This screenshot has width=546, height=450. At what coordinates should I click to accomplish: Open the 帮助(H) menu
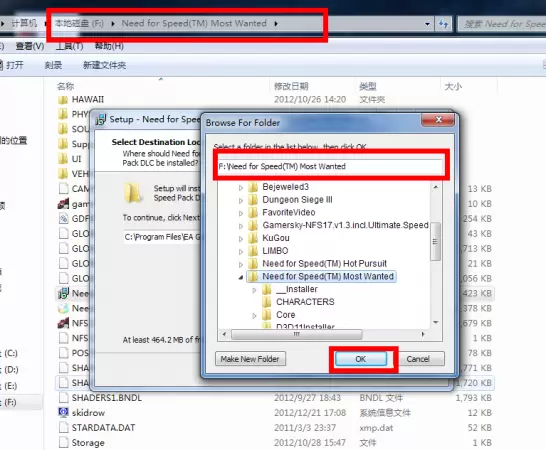pos(109,46)
